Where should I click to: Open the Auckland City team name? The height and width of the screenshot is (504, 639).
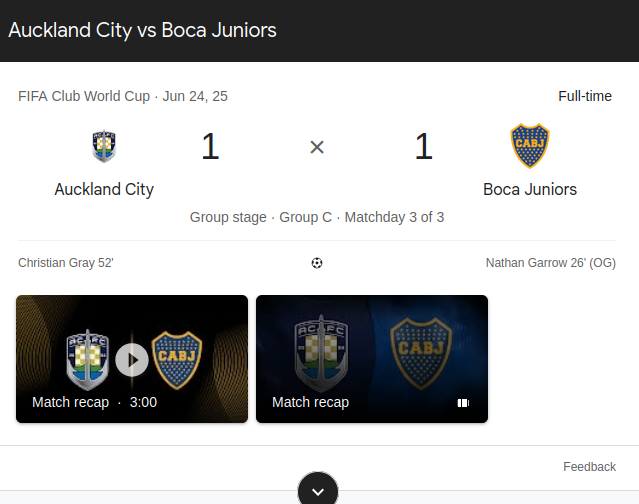[x=104, y=189]
